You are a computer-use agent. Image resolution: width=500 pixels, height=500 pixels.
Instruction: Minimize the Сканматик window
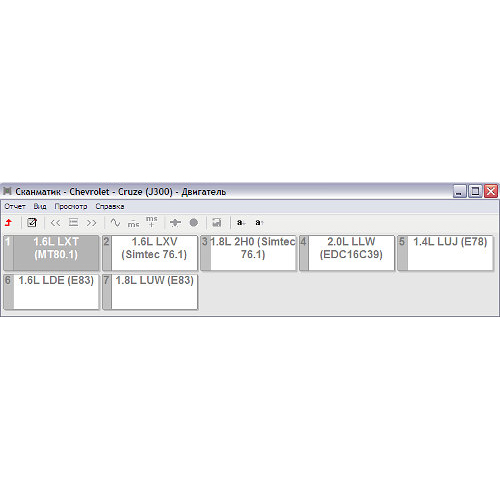coord(459,191)
